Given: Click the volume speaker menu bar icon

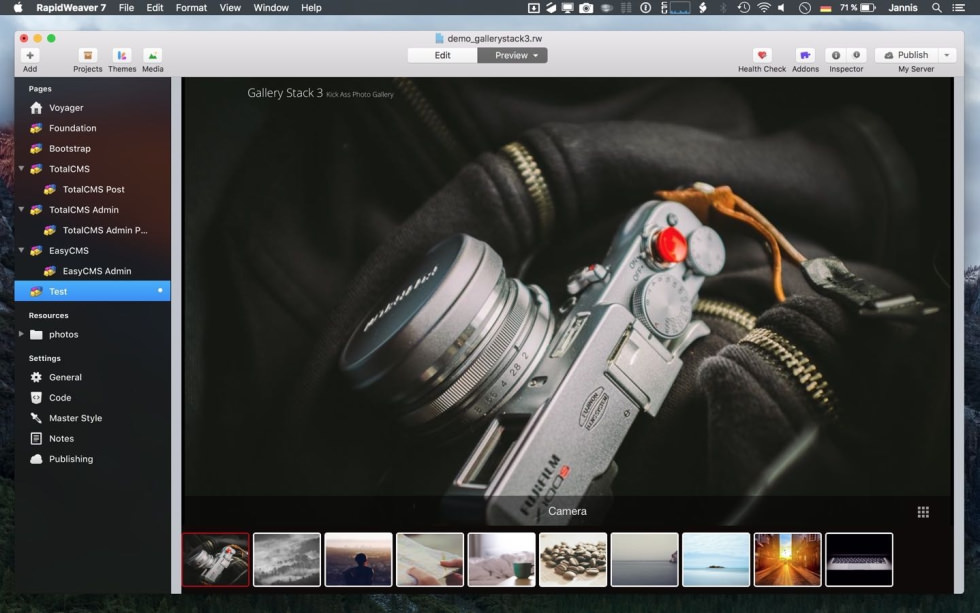Looking at the screenshot, I should point(781,7).
